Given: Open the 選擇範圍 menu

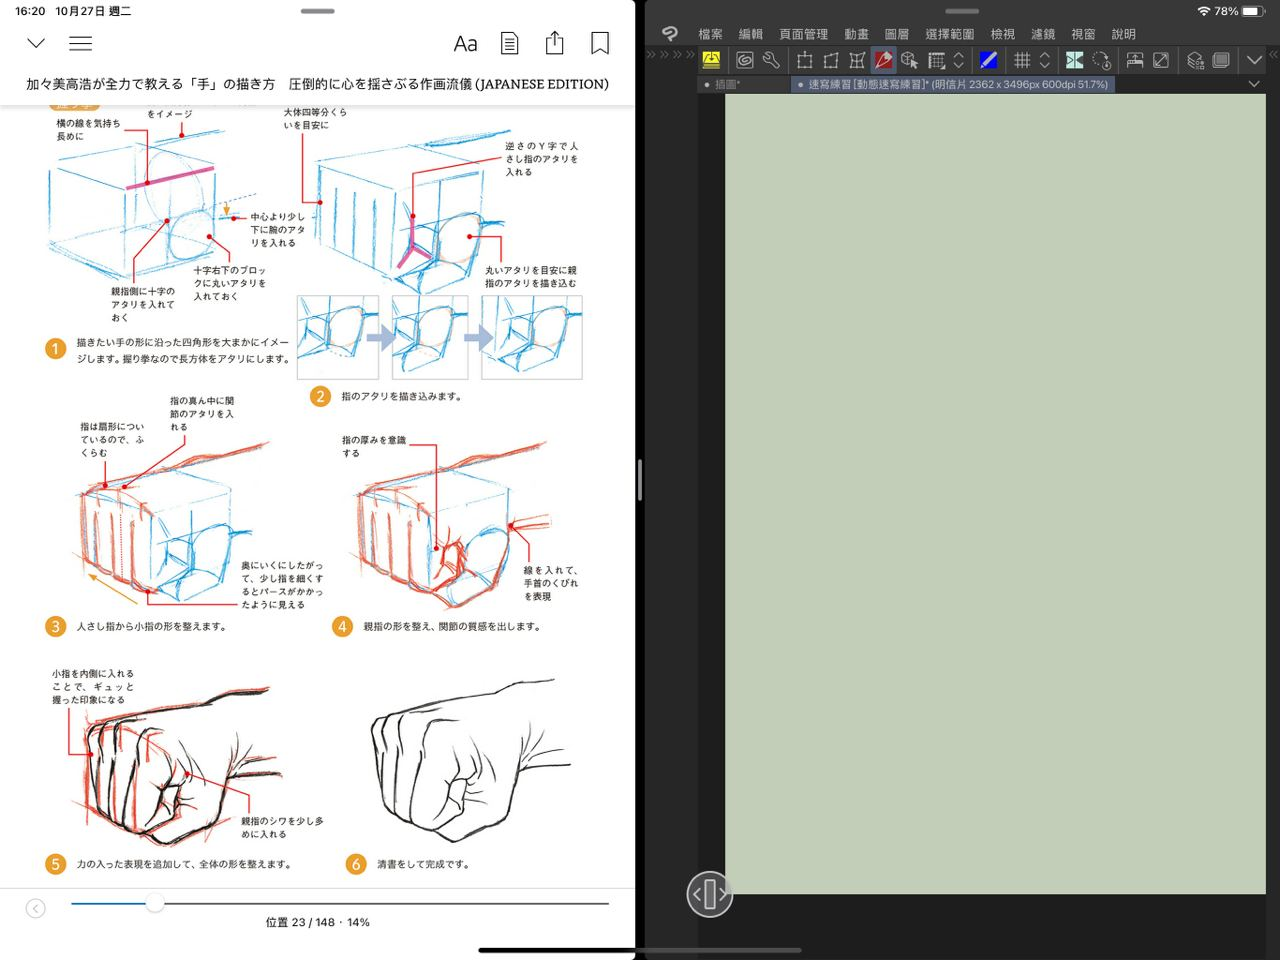Looking at the screenshot, I should (x=949, y=34).
